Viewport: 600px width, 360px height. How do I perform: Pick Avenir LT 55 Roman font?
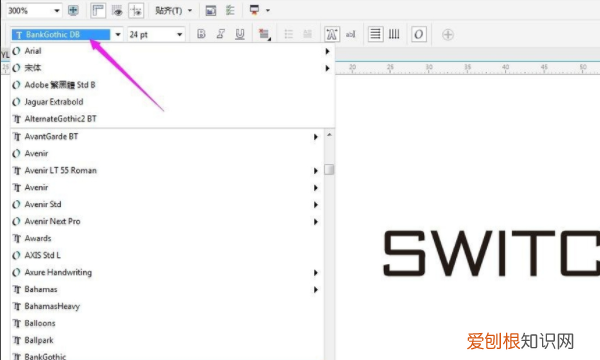(x=60, y=170)
